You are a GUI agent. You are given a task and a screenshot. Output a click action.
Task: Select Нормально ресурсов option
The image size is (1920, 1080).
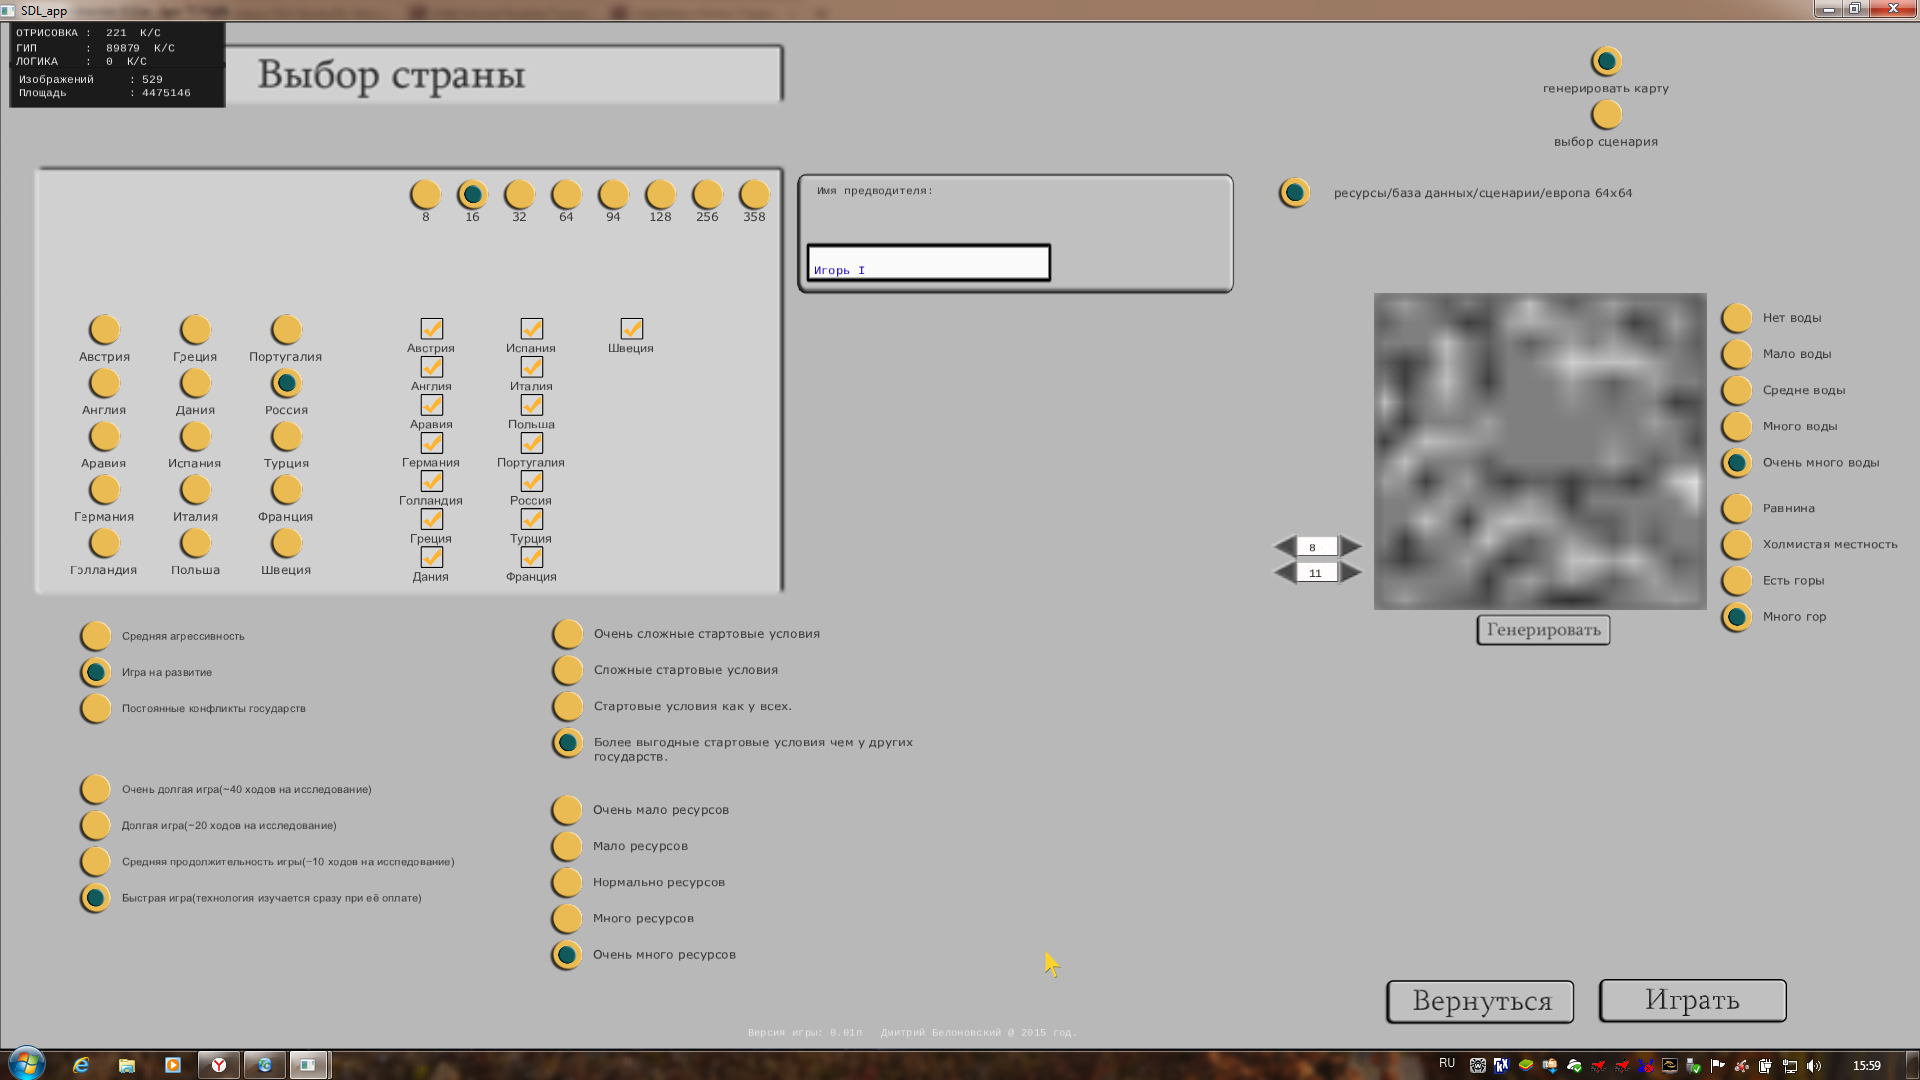[x=567, y=882]
